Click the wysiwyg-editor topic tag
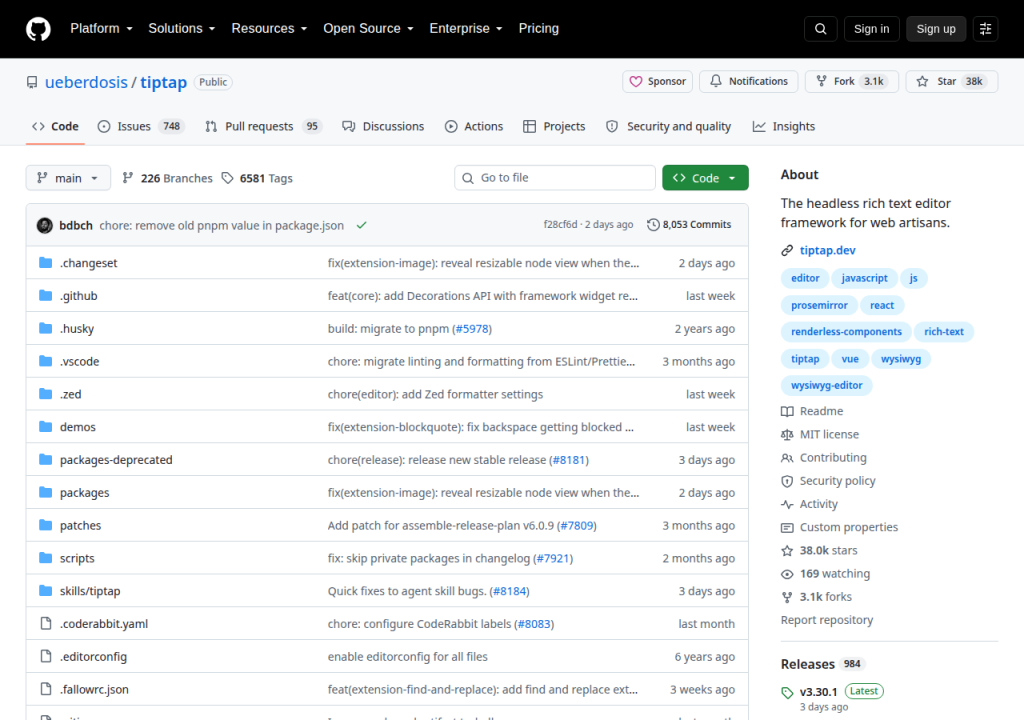 pyautogui.click(x=826, y=385)
